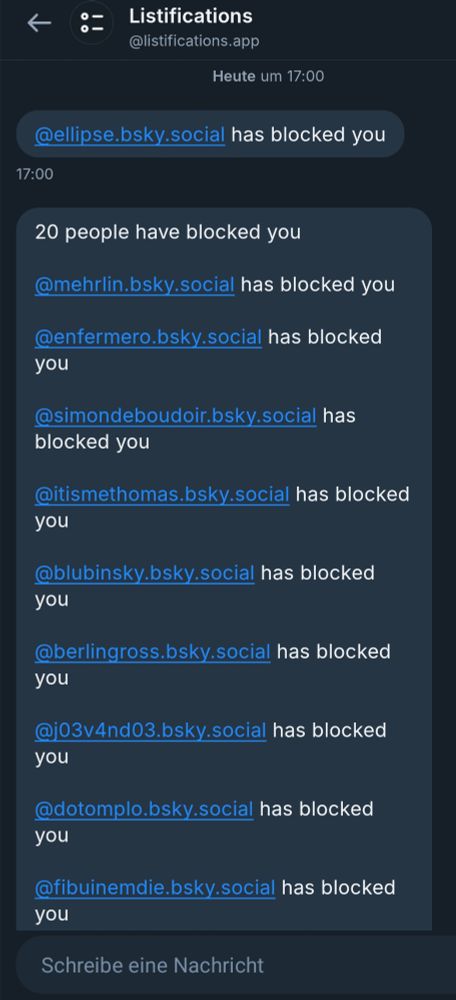
Task: Open the Listifications profile title
Action: (191, 16)
